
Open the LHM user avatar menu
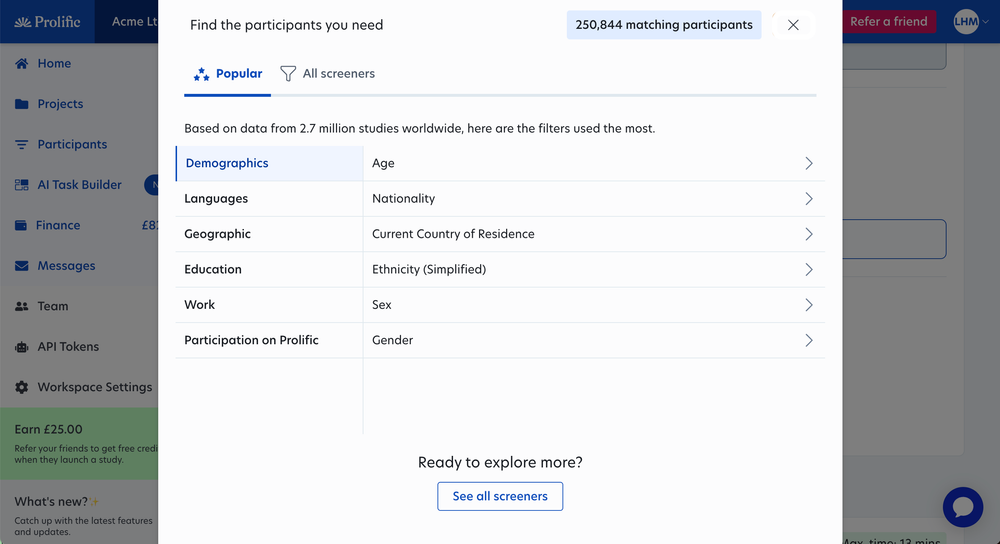coord(971,22)
